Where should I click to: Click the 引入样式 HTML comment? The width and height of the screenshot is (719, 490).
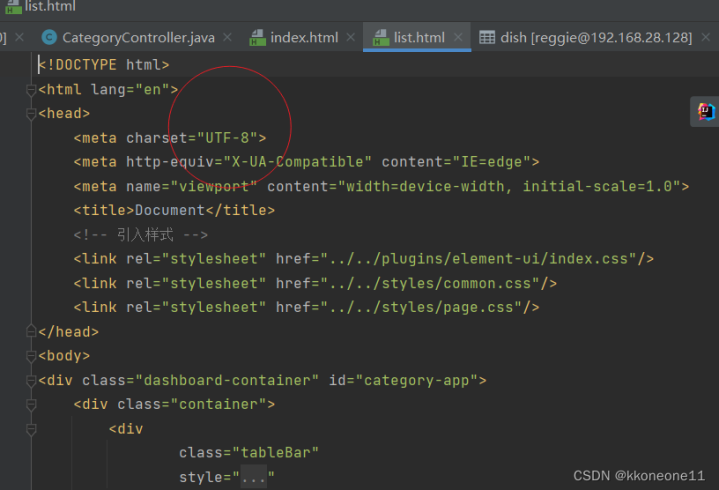(x=141, y=235)
